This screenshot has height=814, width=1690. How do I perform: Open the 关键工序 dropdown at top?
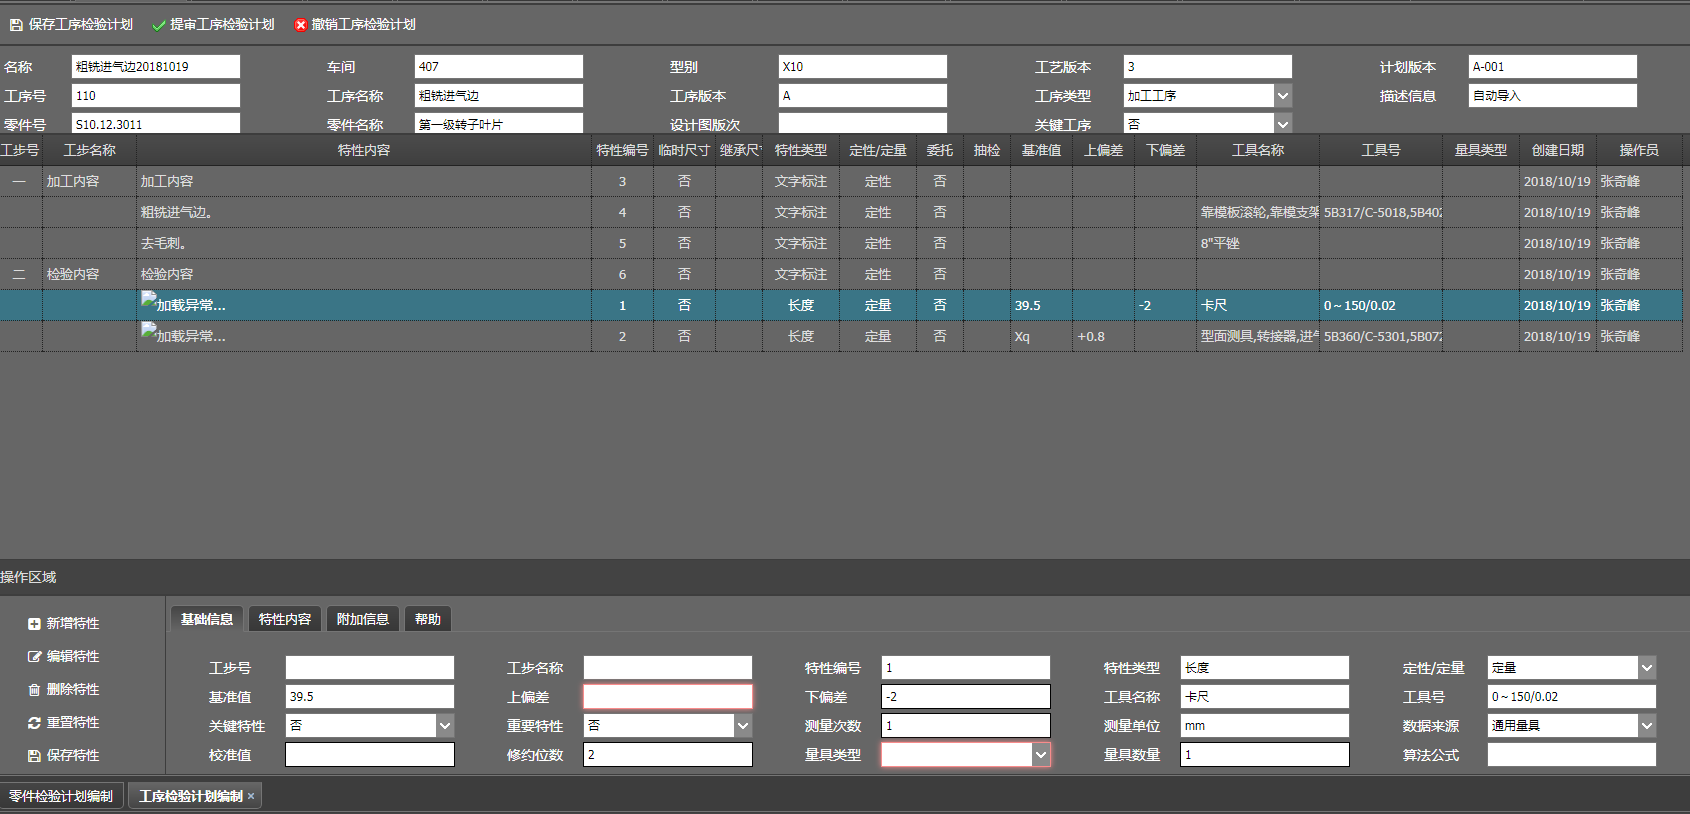1282,124
